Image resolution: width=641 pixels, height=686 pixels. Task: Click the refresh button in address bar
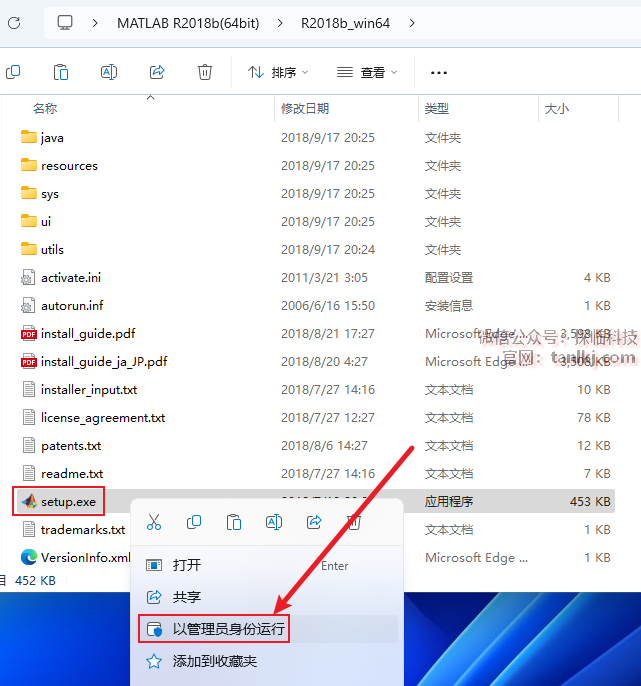point(14,23)
